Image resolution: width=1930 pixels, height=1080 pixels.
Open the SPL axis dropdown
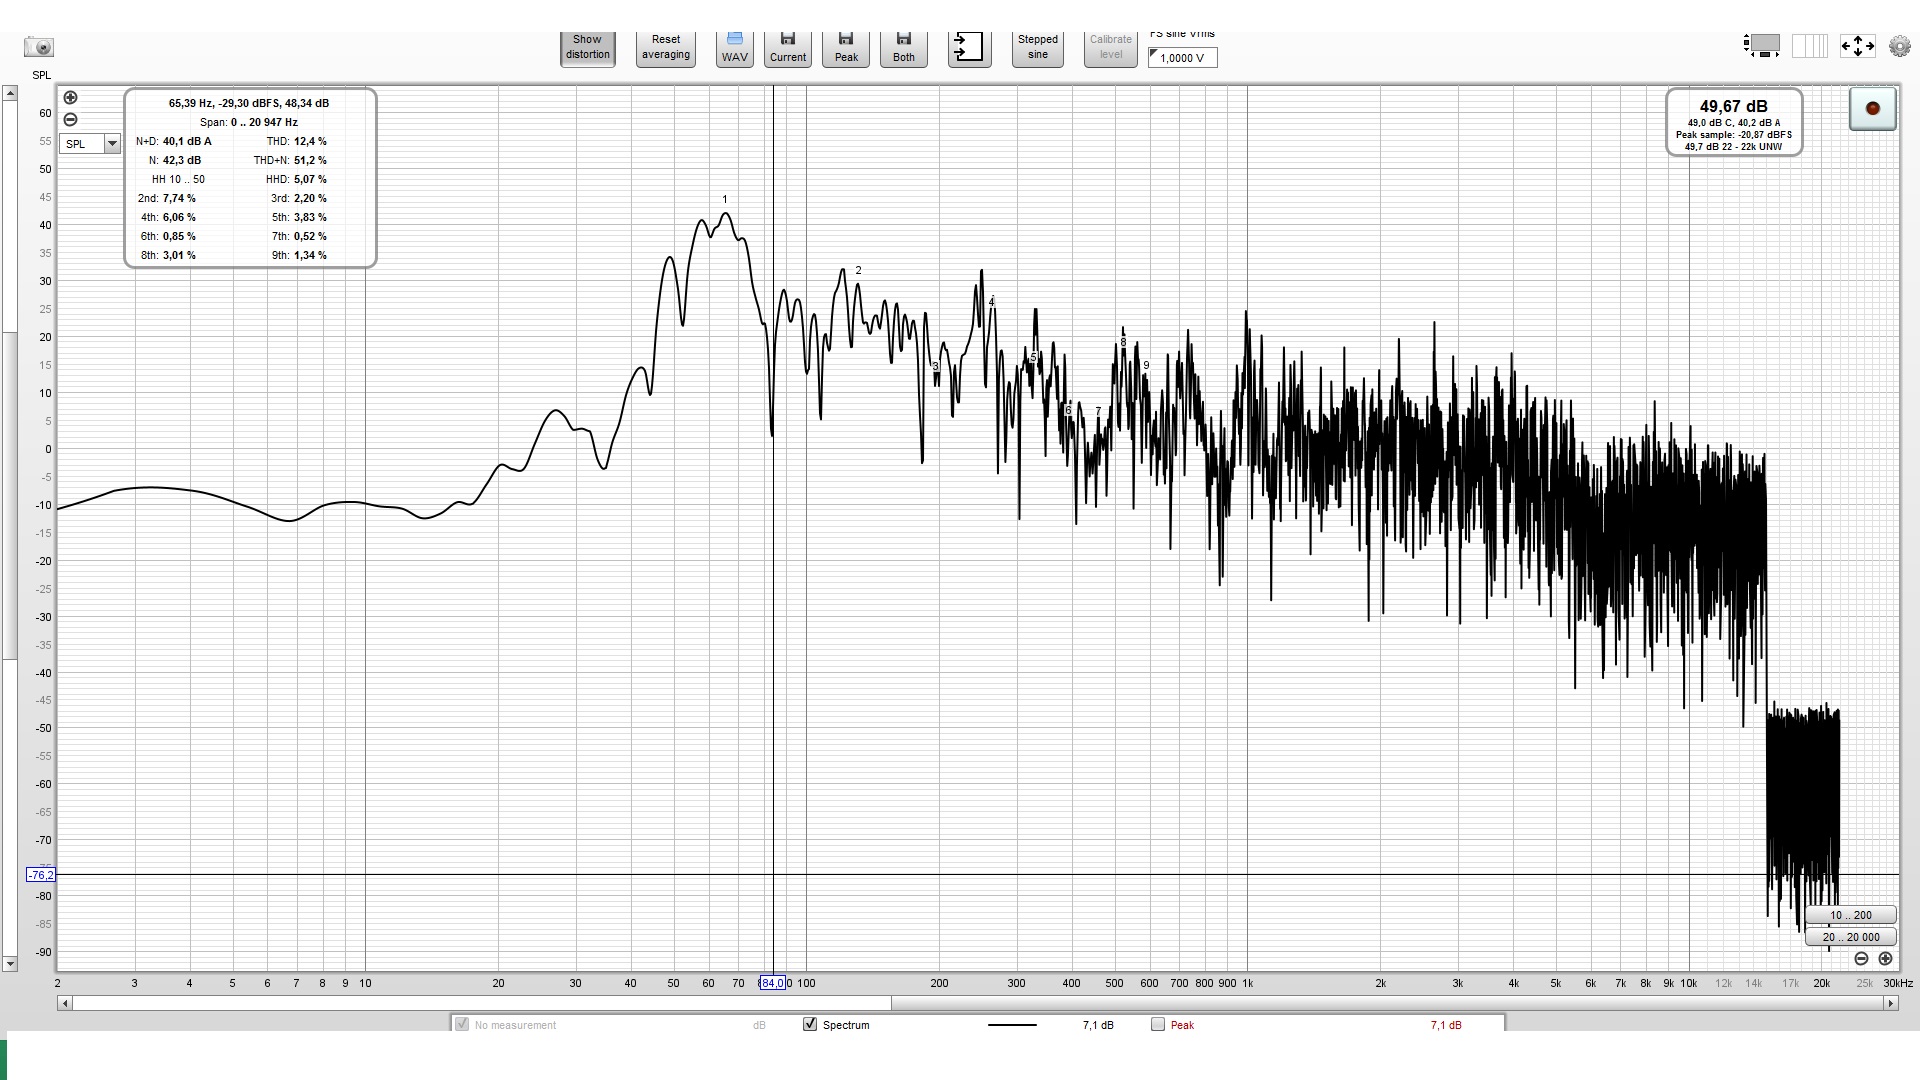coord(80,144)
